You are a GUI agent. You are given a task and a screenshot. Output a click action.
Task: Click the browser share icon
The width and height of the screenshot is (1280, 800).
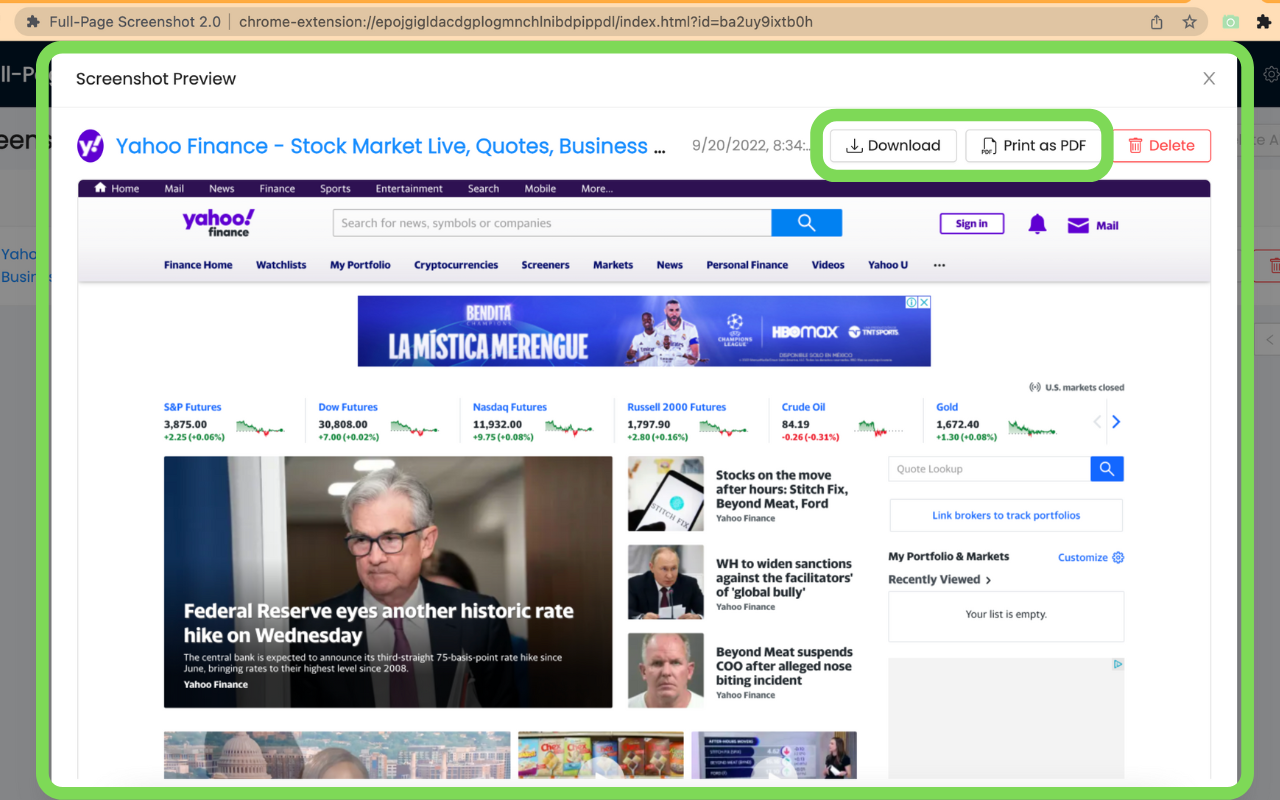(1157, 21)
